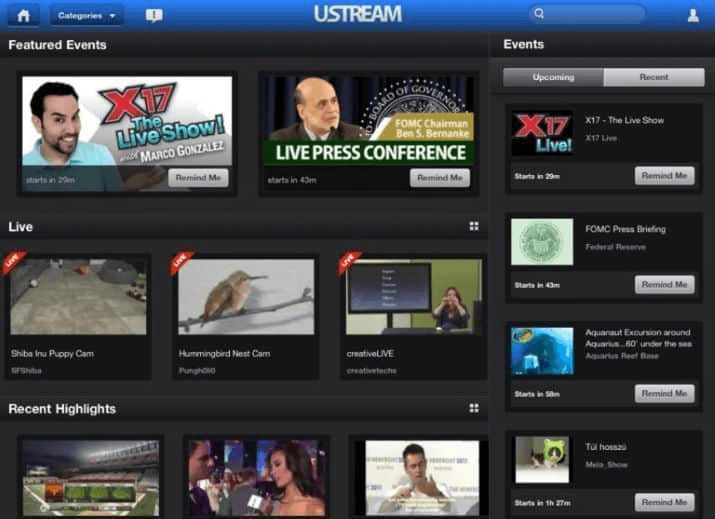This screenshot has height=519, width=715.
Task: Click the search magnifier icon
Action: (539, 14)
